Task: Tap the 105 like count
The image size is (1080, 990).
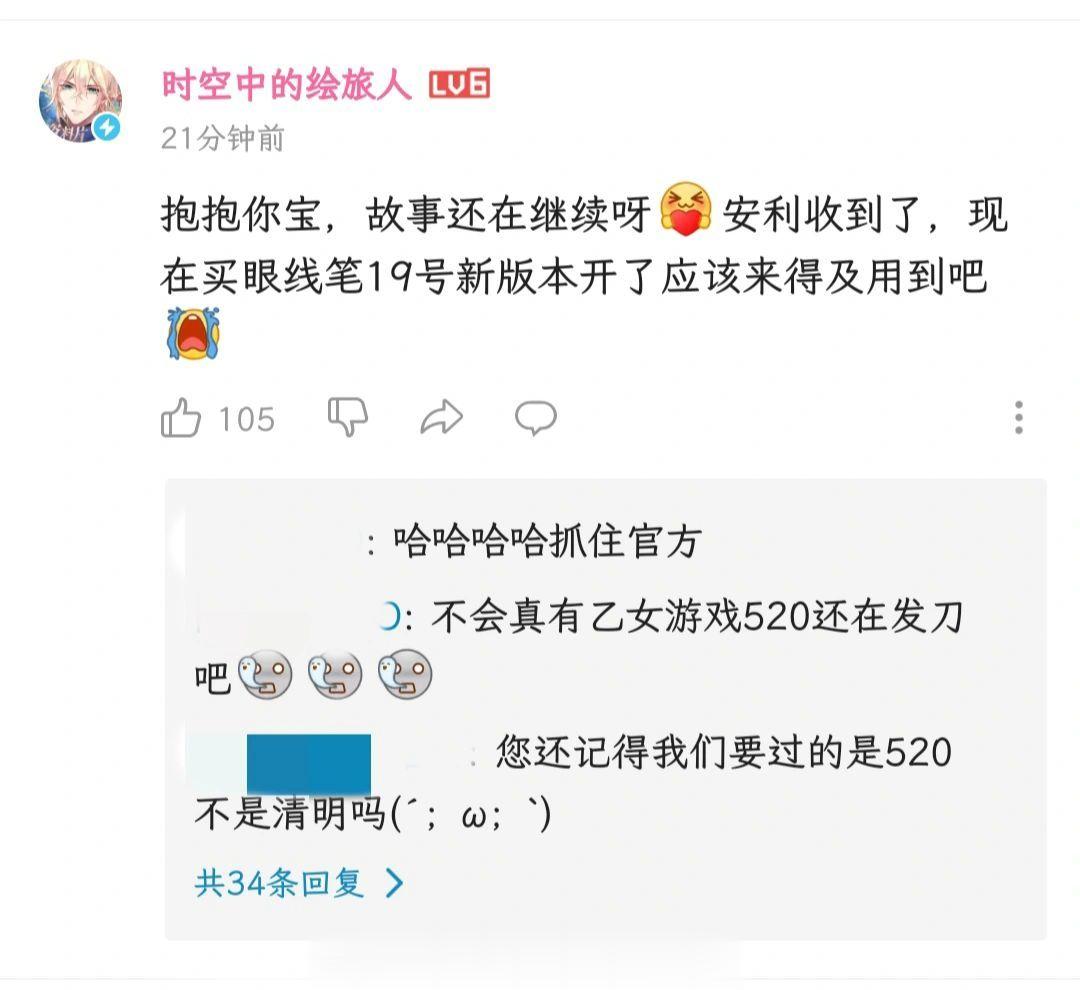Action: coord(247,419)
